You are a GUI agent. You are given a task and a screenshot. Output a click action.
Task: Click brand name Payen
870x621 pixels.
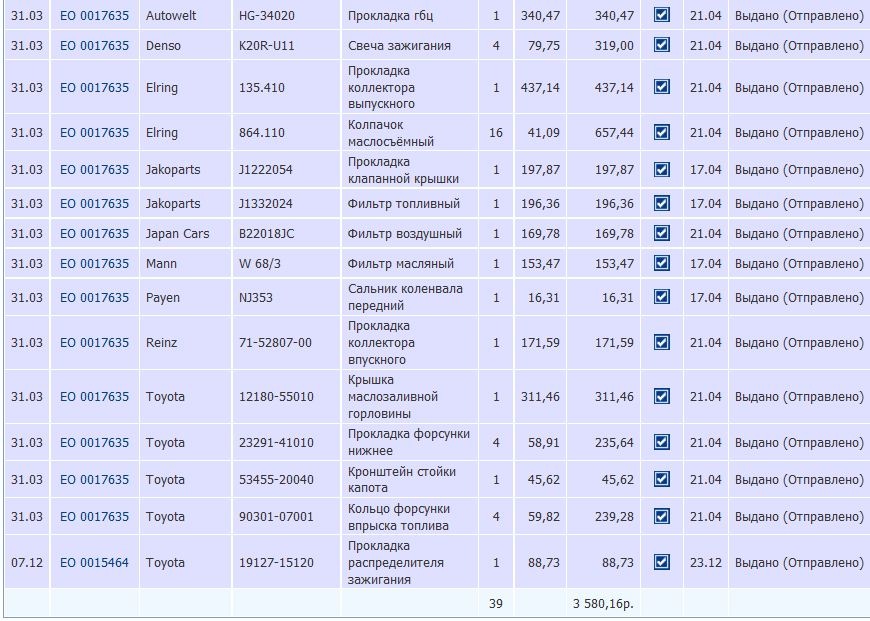tap(163, 297)
